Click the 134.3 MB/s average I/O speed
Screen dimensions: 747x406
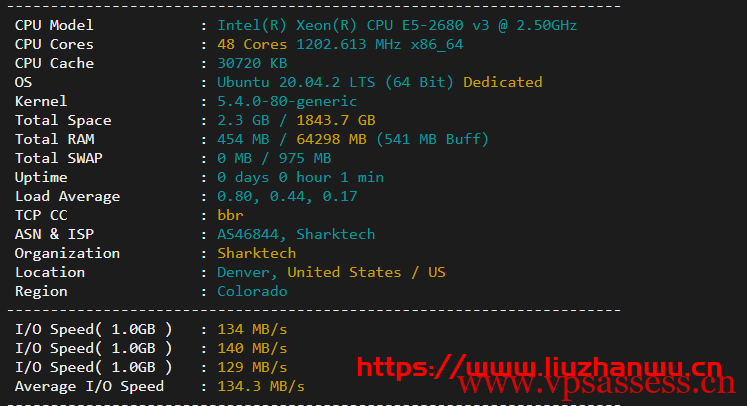[x=260, y=386]
